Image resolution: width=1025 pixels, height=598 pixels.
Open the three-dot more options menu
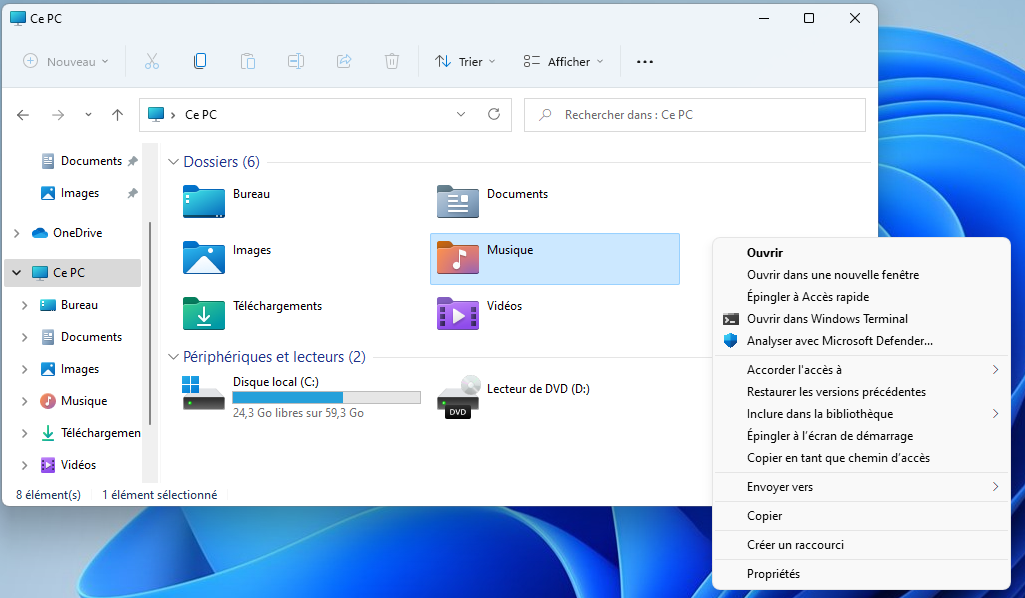(x=645, y=62)
